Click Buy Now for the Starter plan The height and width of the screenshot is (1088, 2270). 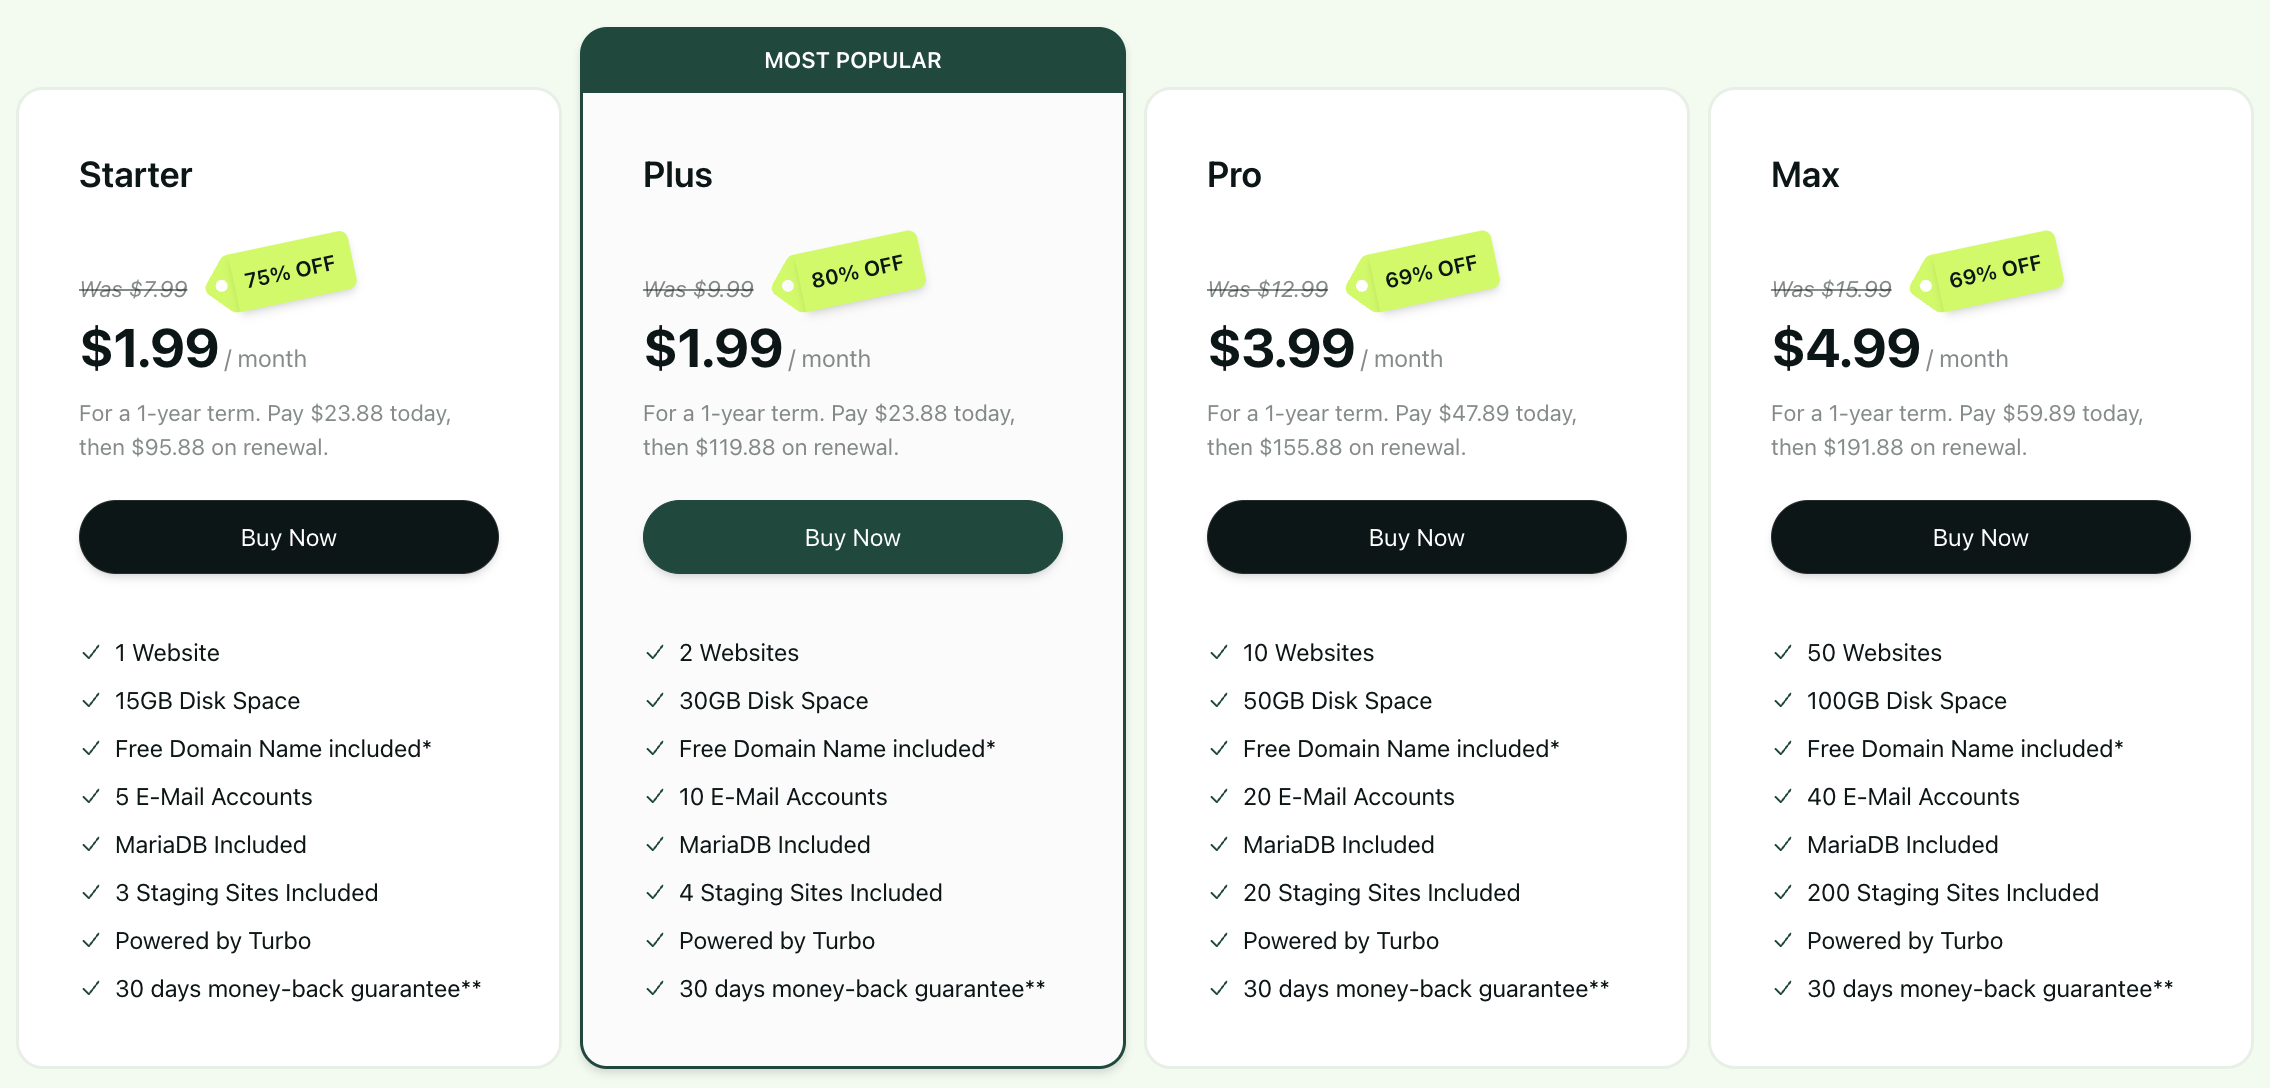pos(288,537)
